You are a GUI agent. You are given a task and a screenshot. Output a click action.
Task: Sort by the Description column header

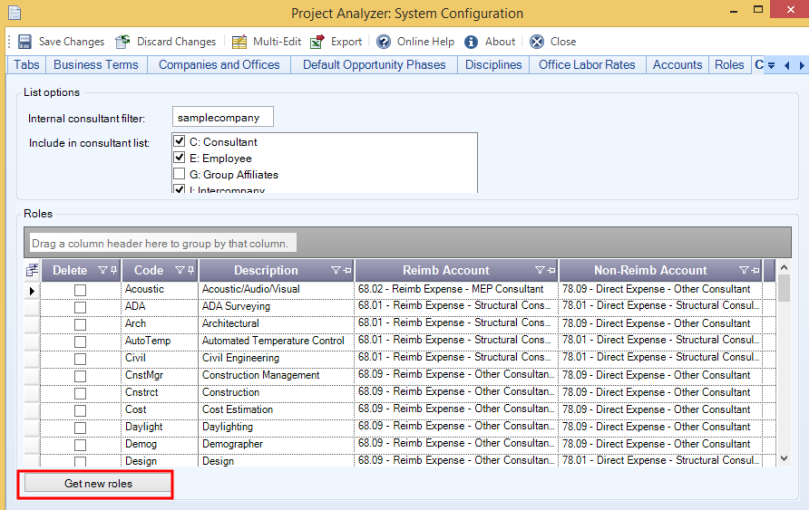(x=265, y=270)
